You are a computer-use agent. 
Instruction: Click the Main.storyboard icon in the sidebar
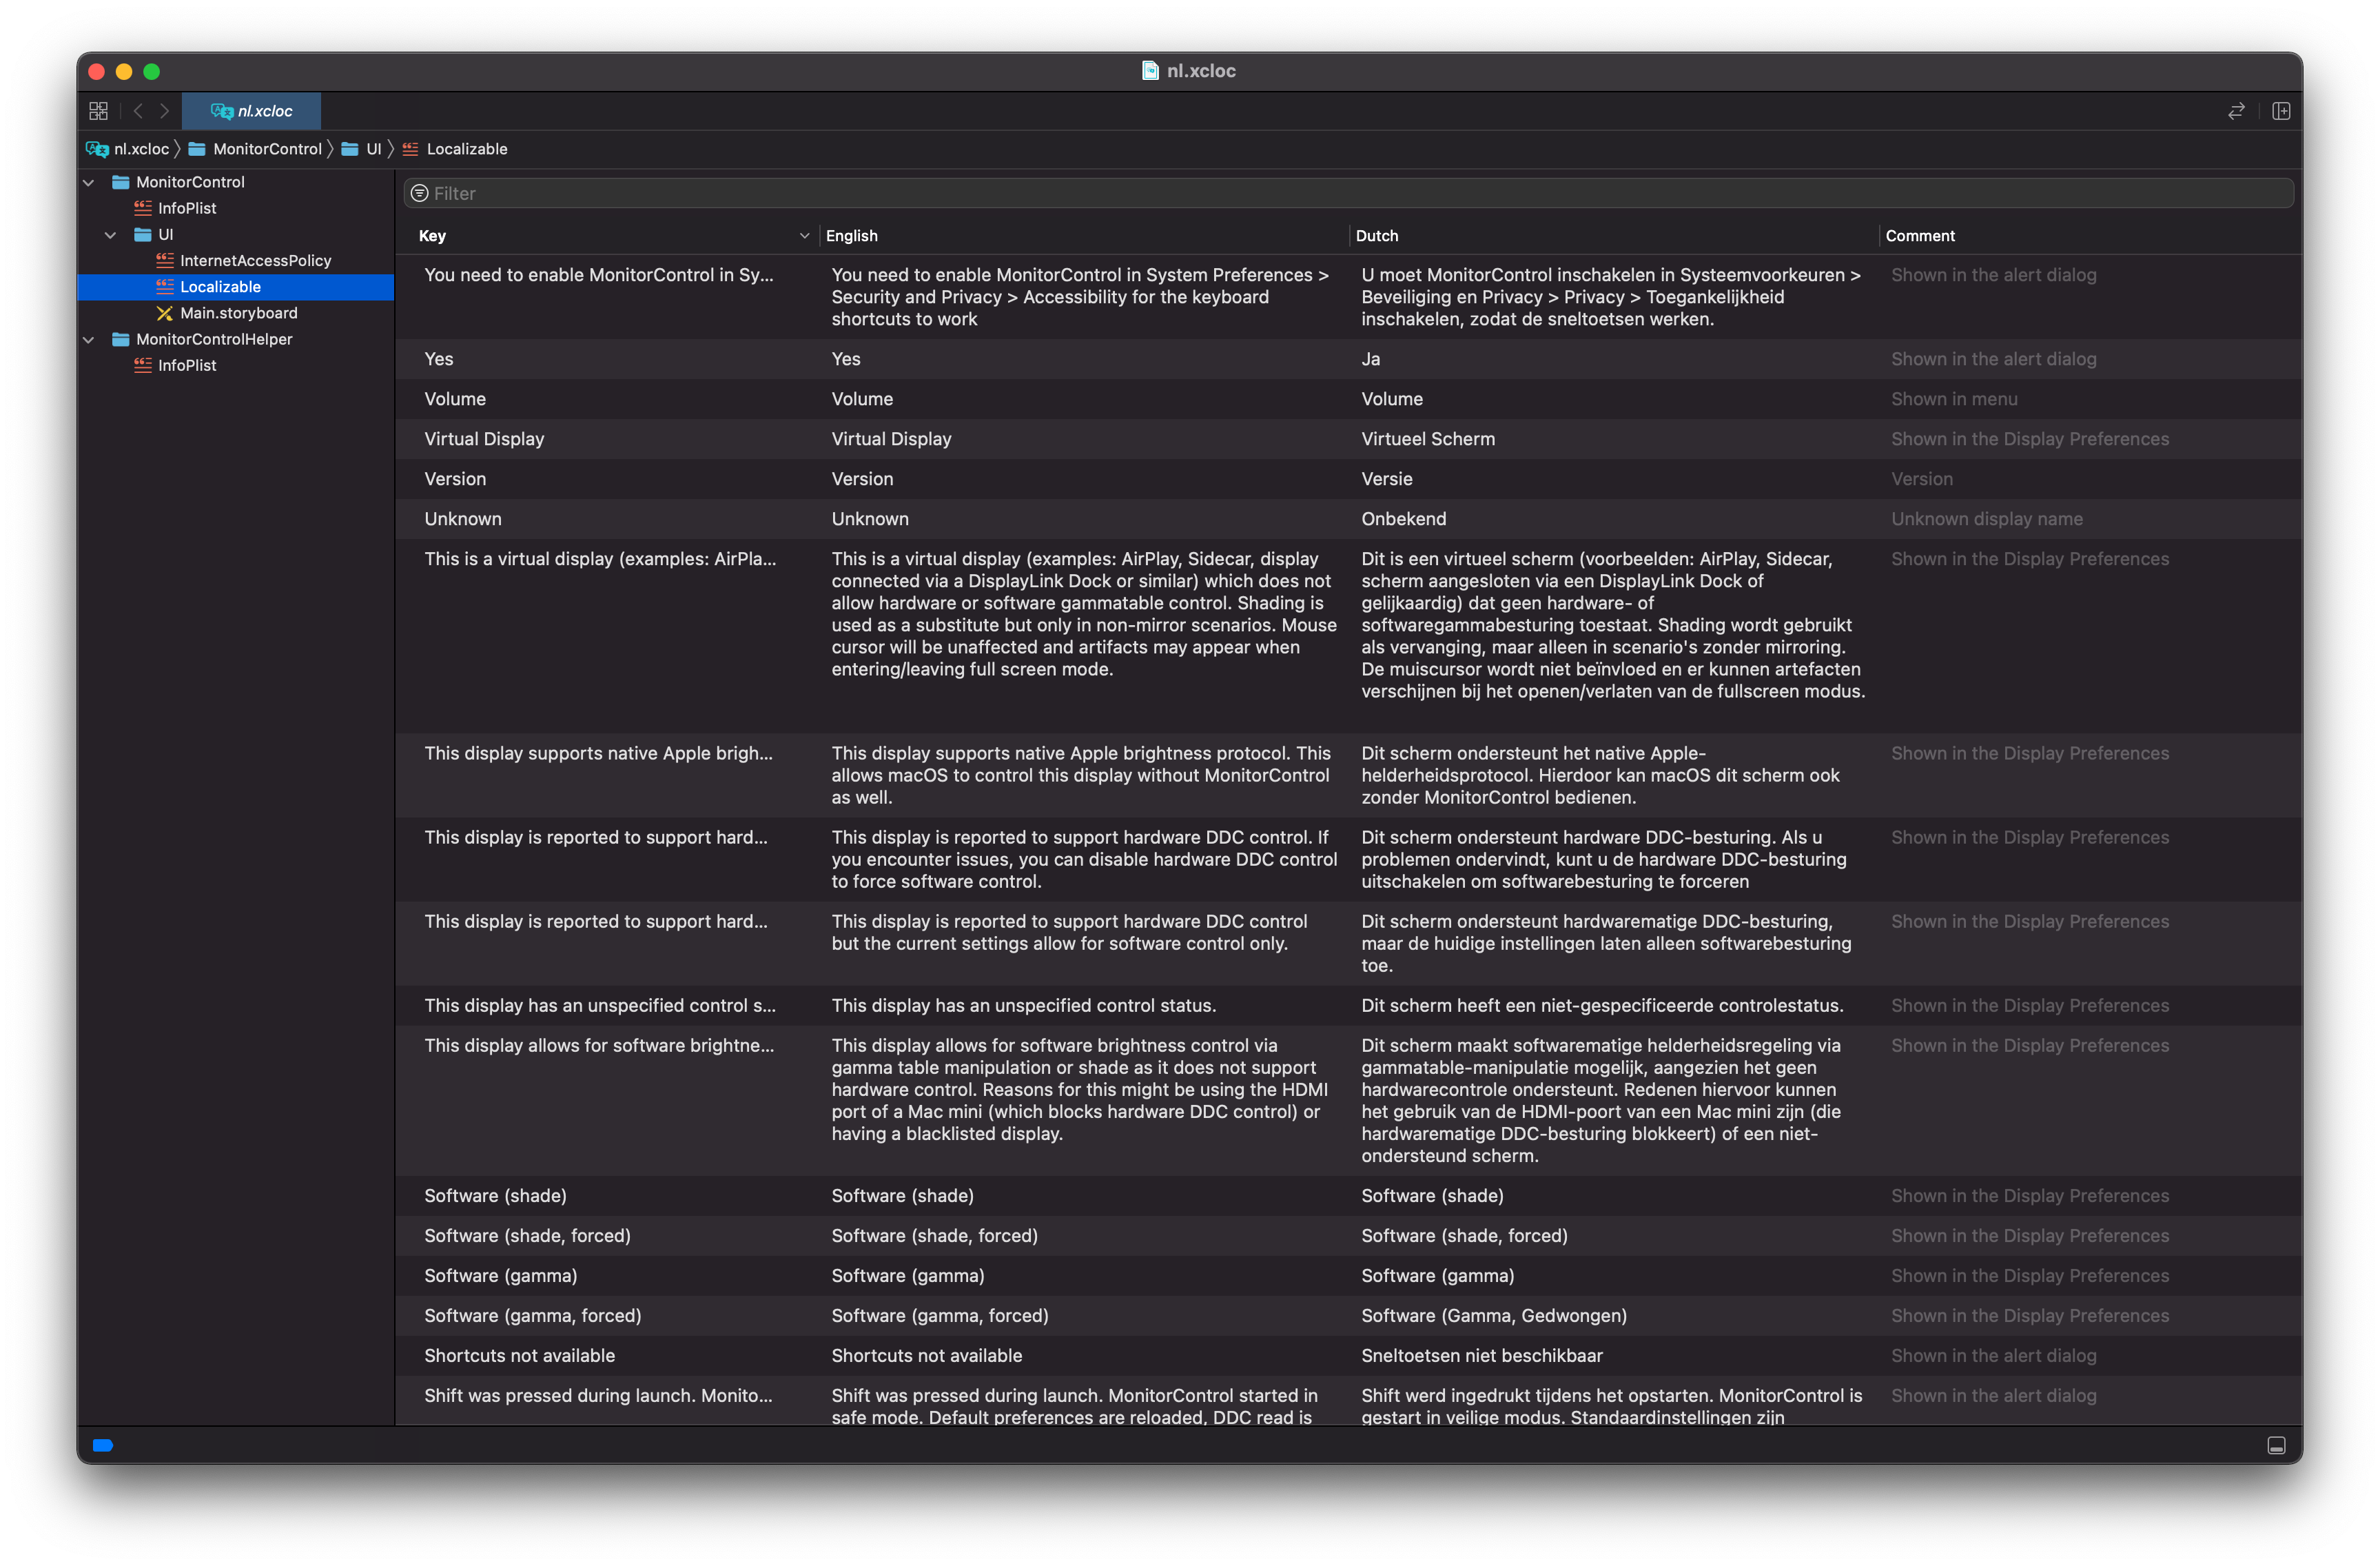pos(165,313)
